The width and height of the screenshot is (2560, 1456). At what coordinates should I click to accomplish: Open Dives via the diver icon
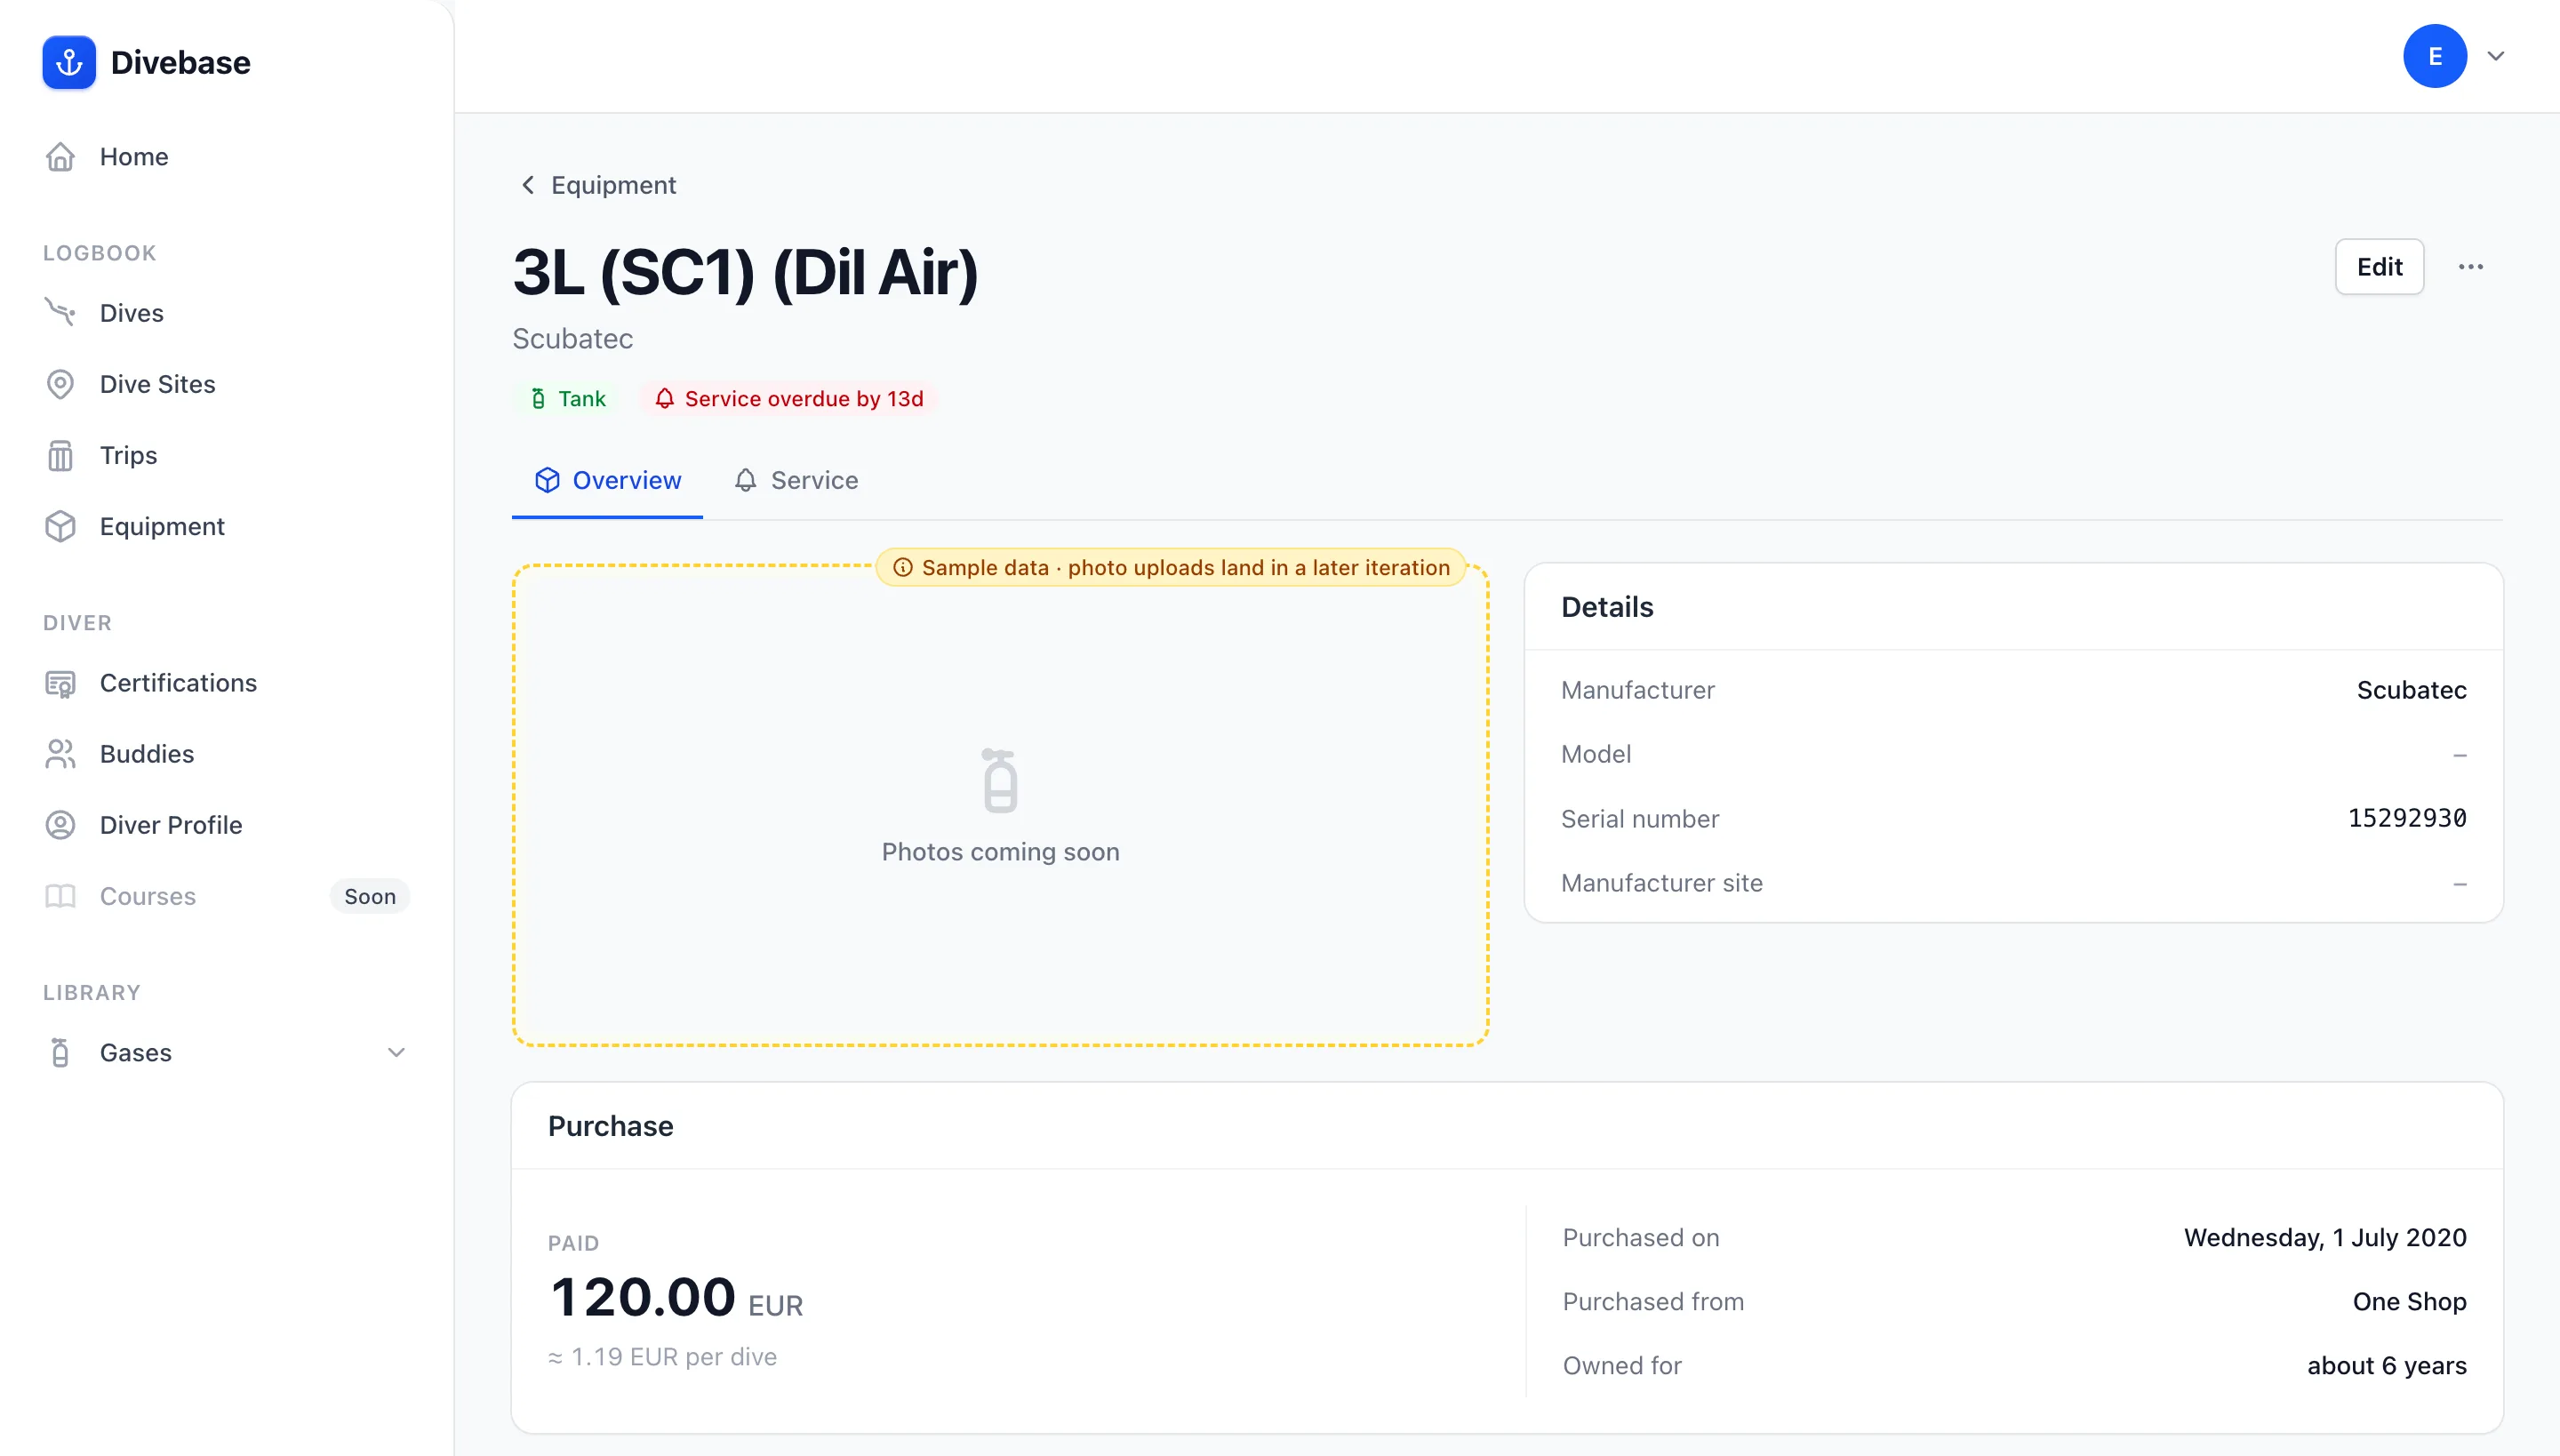60,313
